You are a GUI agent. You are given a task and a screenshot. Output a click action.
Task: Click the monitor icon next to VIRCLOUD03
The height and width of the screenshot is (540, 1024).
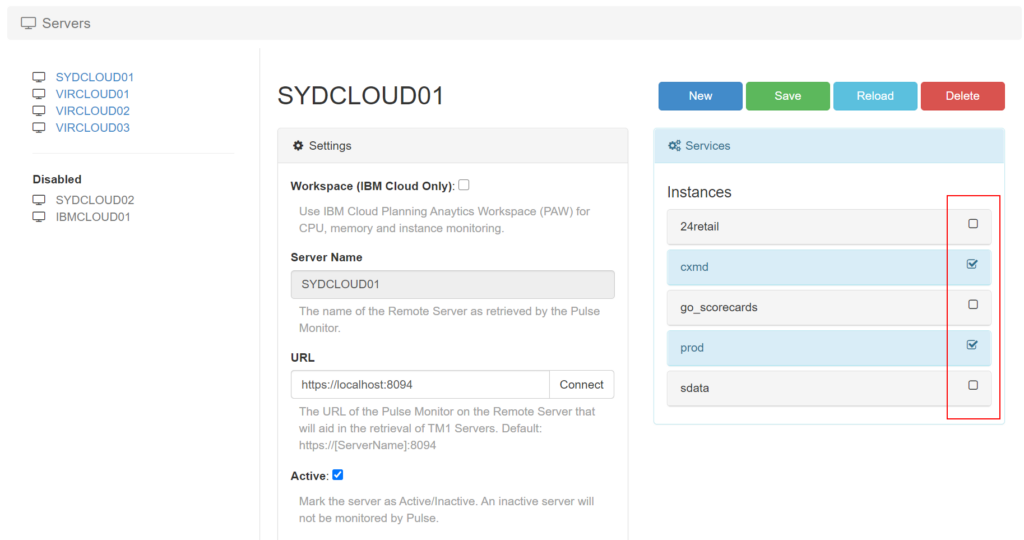[39, 128]
